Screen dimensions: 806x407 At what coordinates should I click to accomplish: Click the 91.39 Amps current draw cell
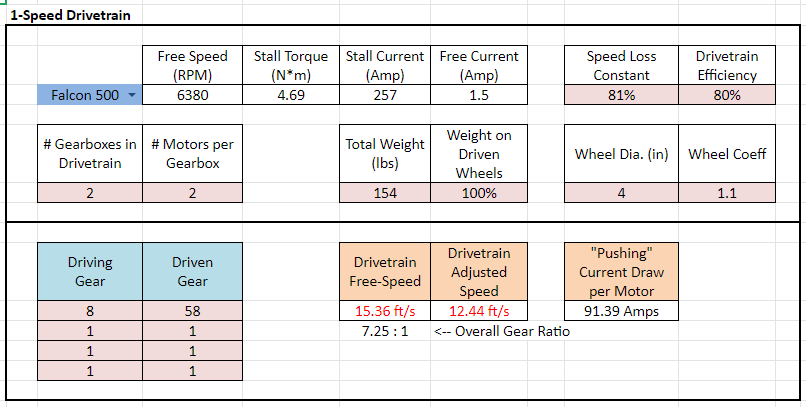[x=621, y=312]
